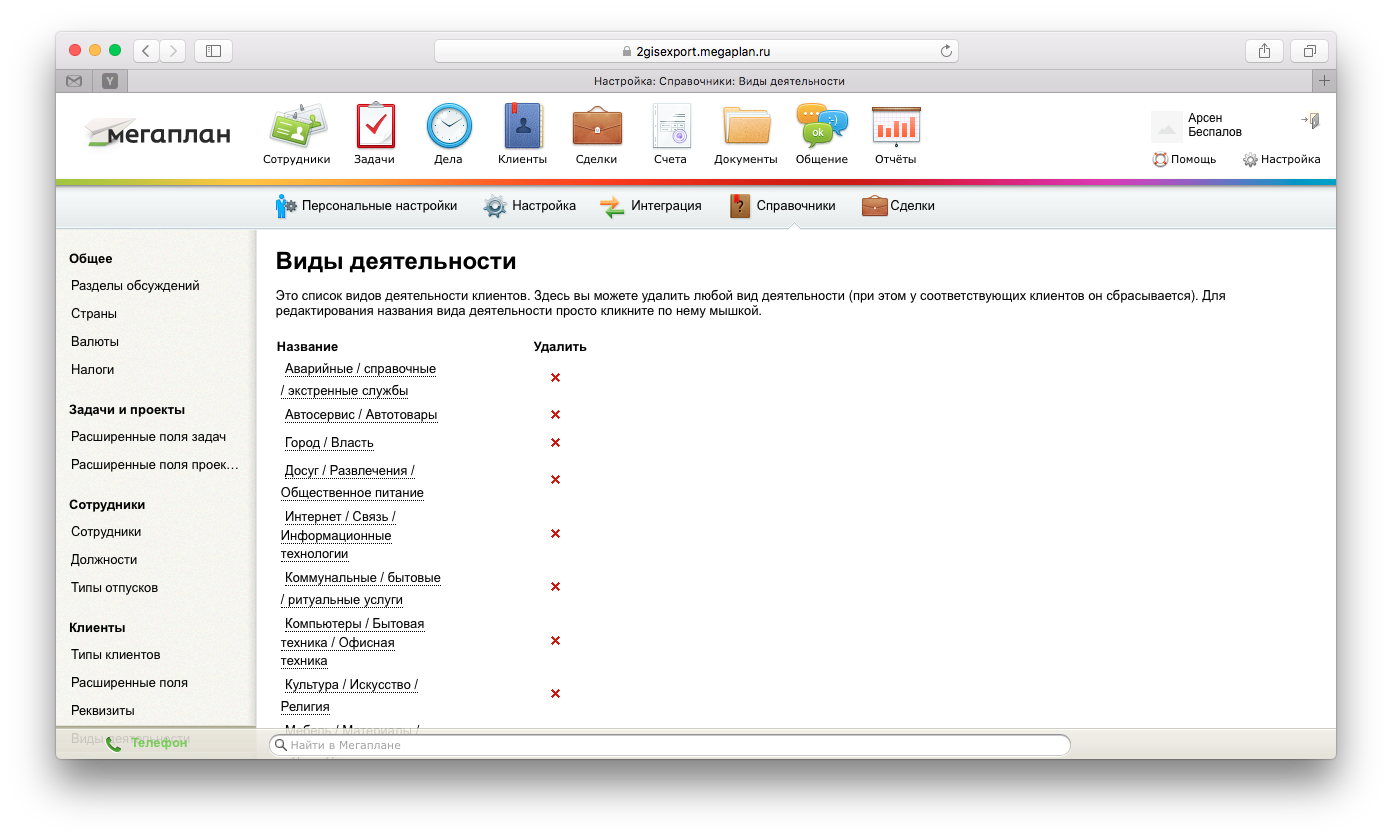The height and width of the screenshot is (839, 1392).
Task: Edit the Аварийные / справочные / экстренные службы name
Action: click(x=358, y=380)
